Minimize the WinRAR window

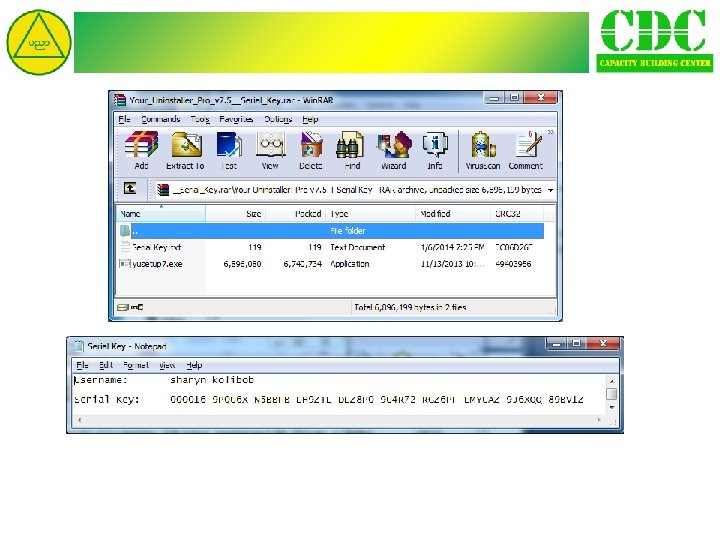pyautogui.click(x=495, y=98)
